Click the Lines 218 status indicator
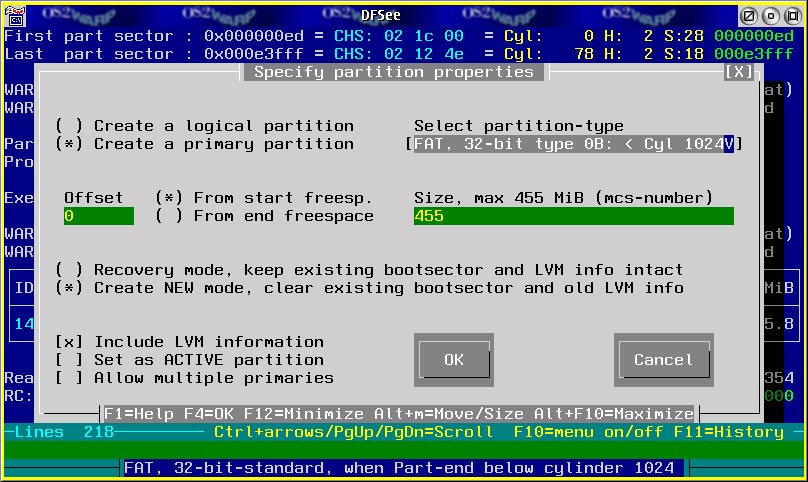808x482 pixels. point(63,432)
